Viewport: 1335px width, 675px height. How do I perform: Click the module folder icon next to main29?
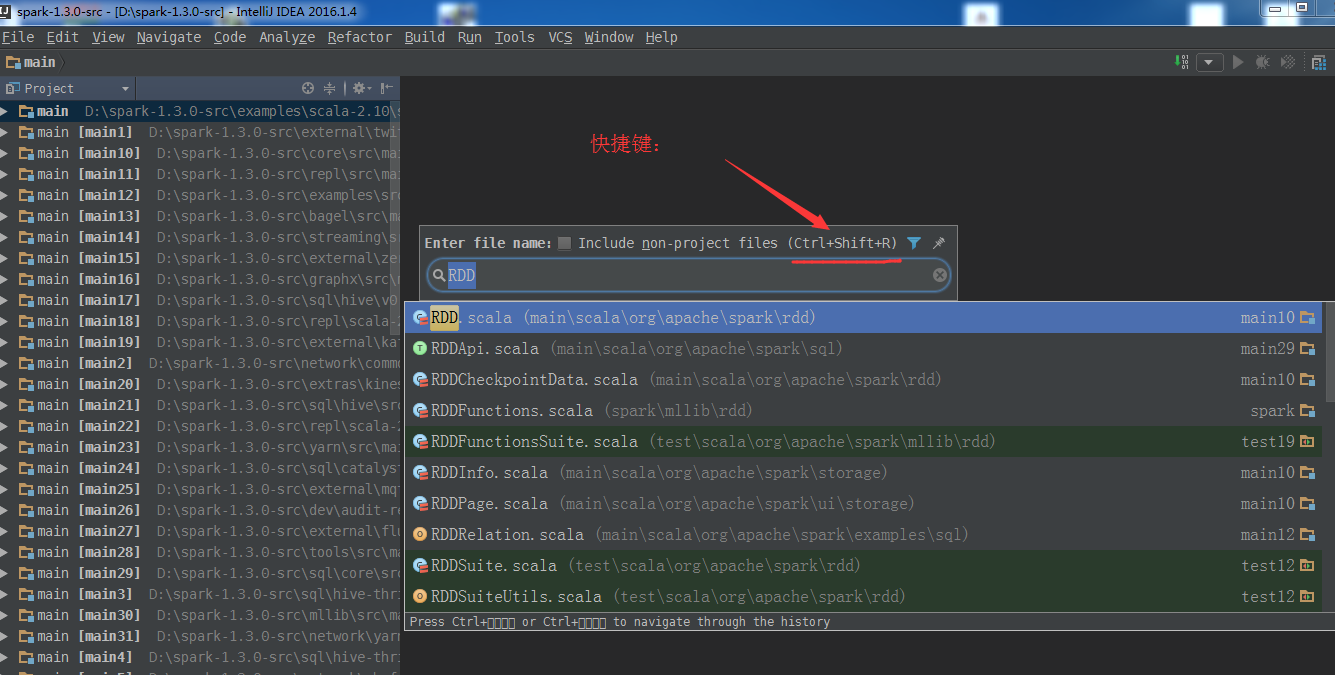pyautogui.click(x=1307, y=349)
